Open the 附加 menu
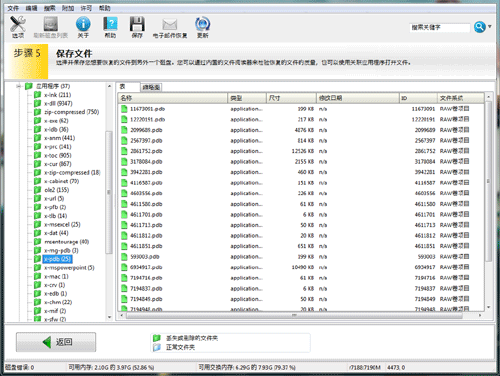The height and width of the screenshot is (376, 500). (x=68, y=8)
